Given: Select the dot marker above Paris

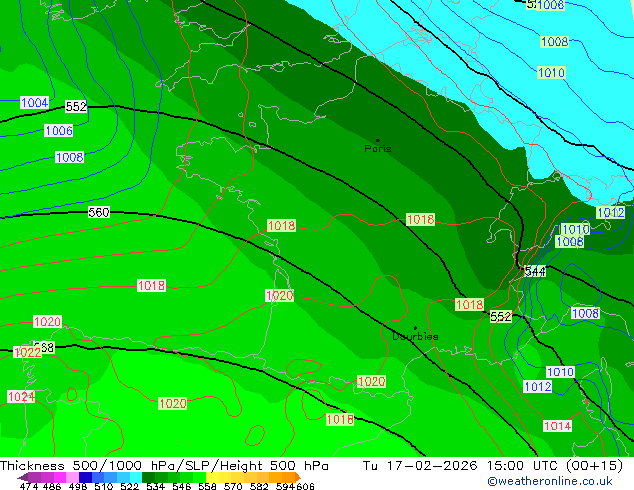Looking at the screenshot, I should click(378, 140).
